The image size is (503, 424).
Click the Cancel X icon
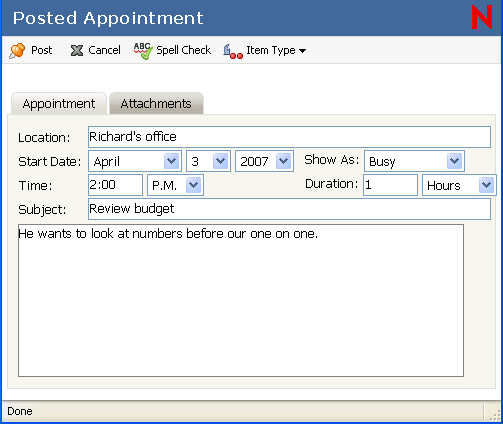coord(77,51)
